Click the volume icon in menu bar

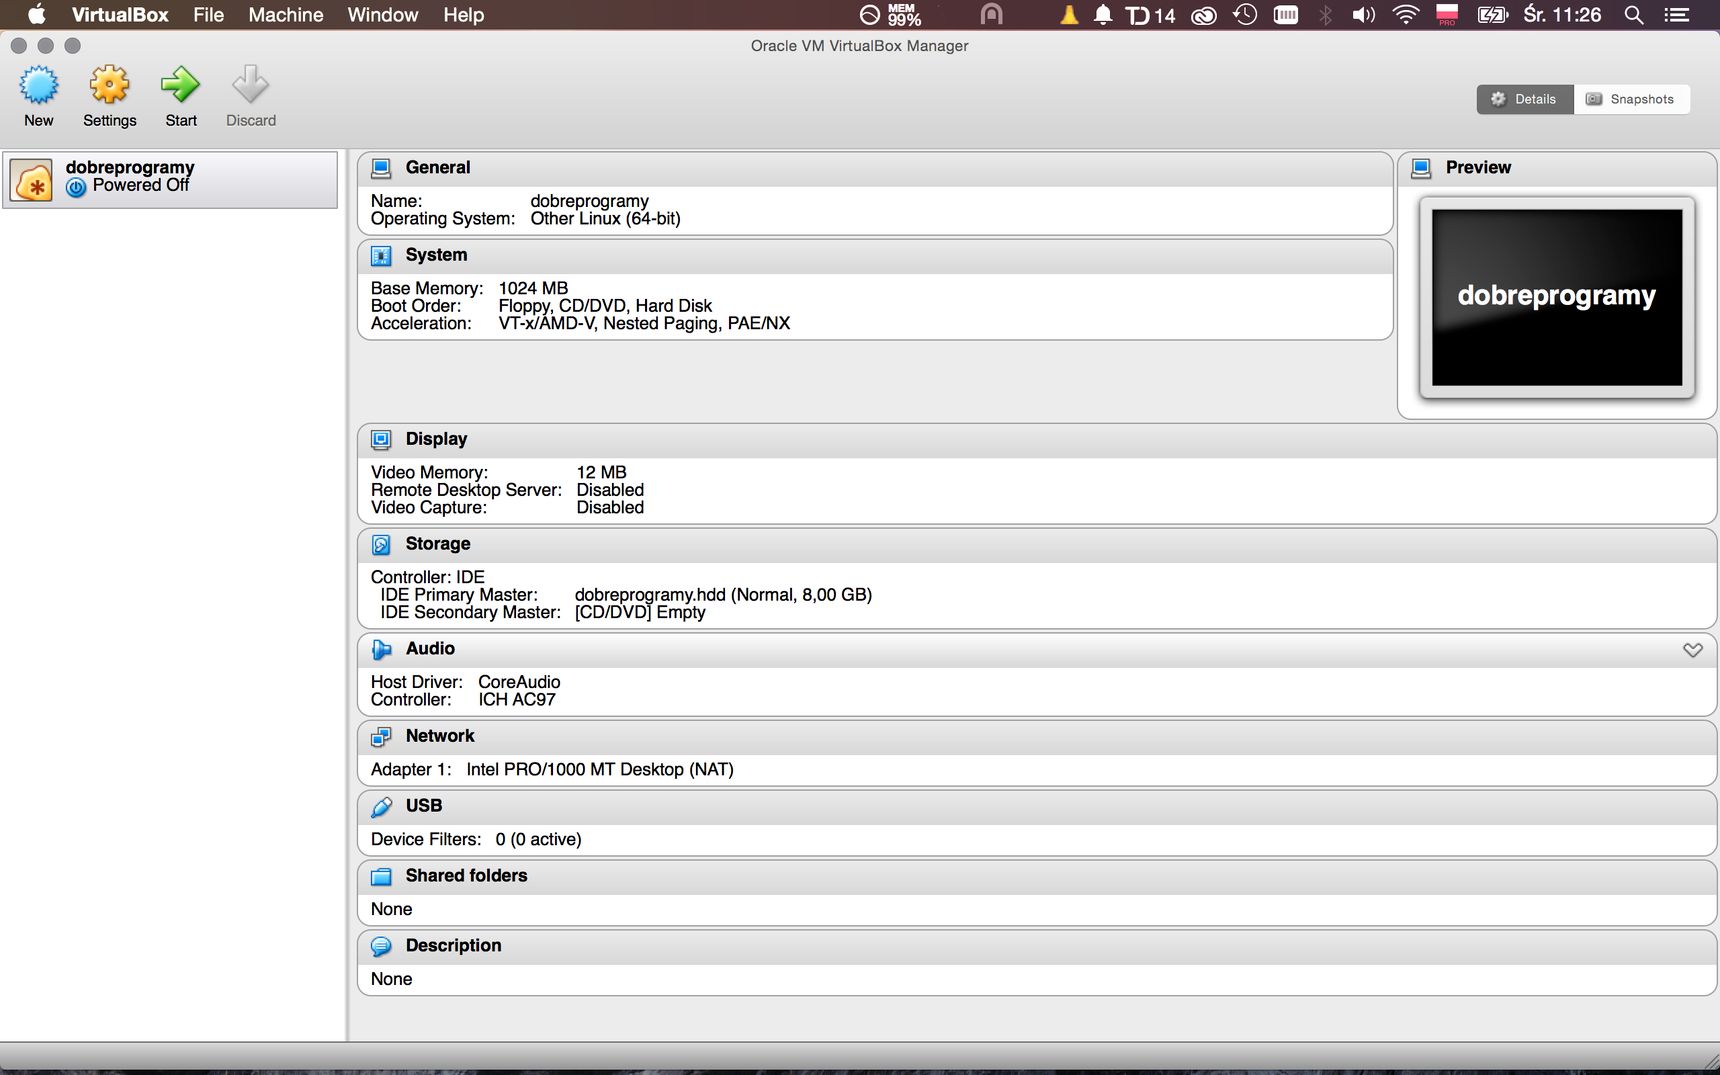(x=1363, y=15)
